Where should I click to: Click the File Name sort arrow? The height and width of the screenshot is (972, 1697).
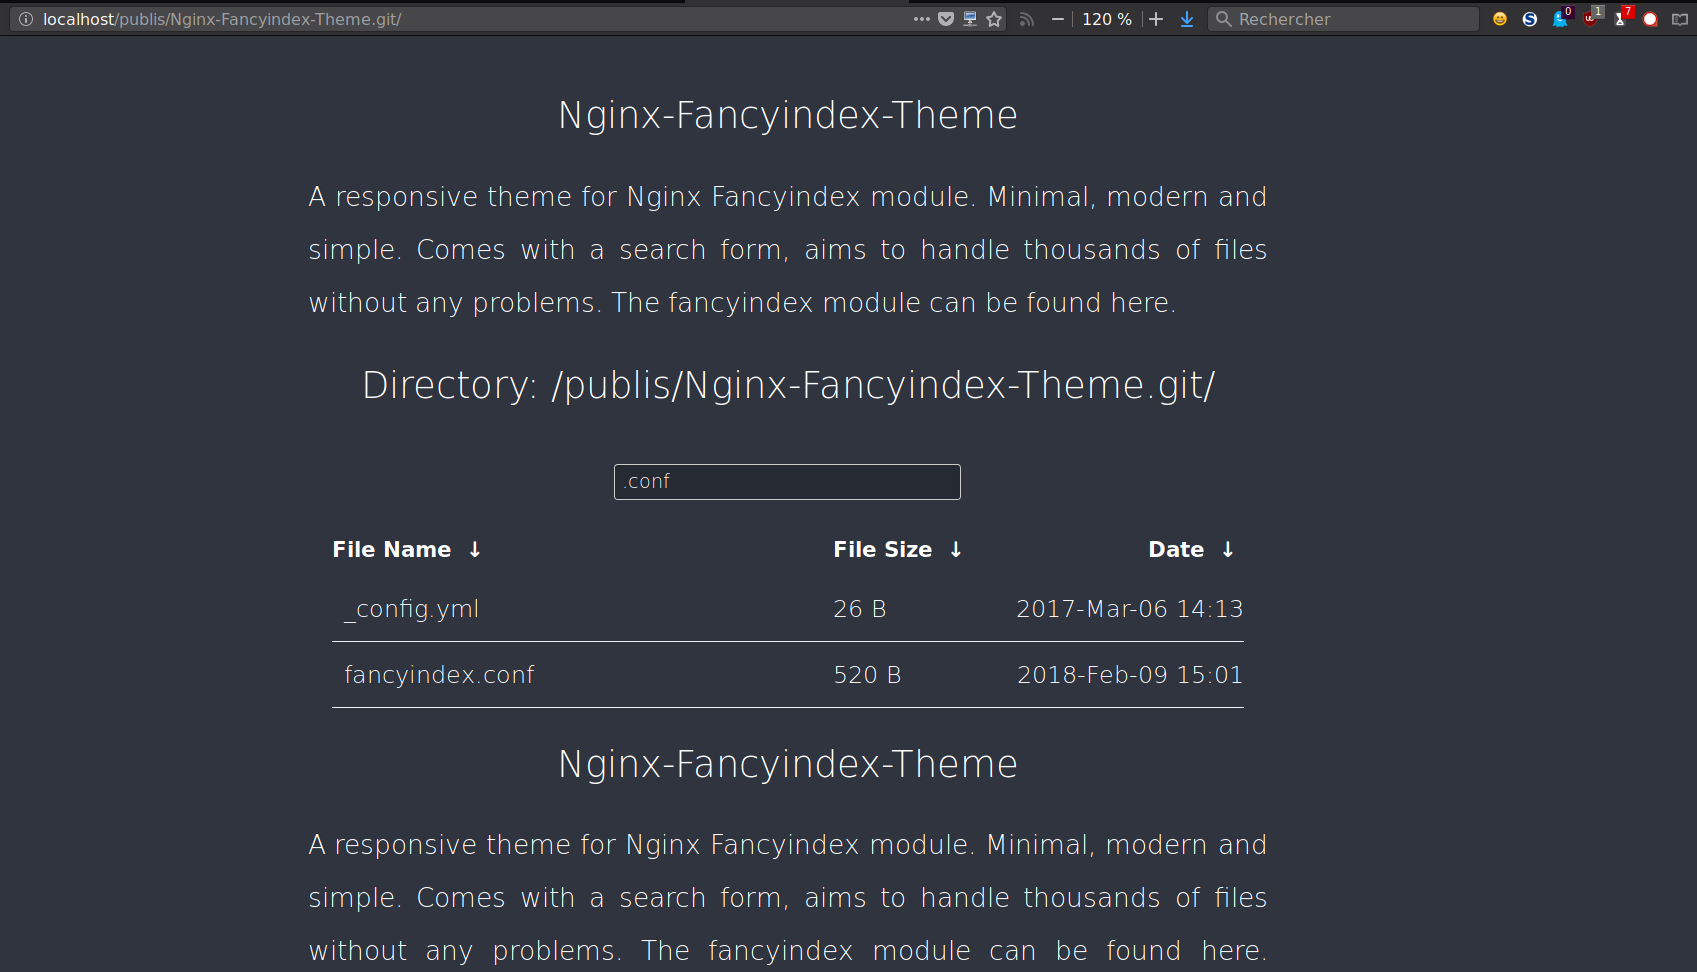coord(475,549)
